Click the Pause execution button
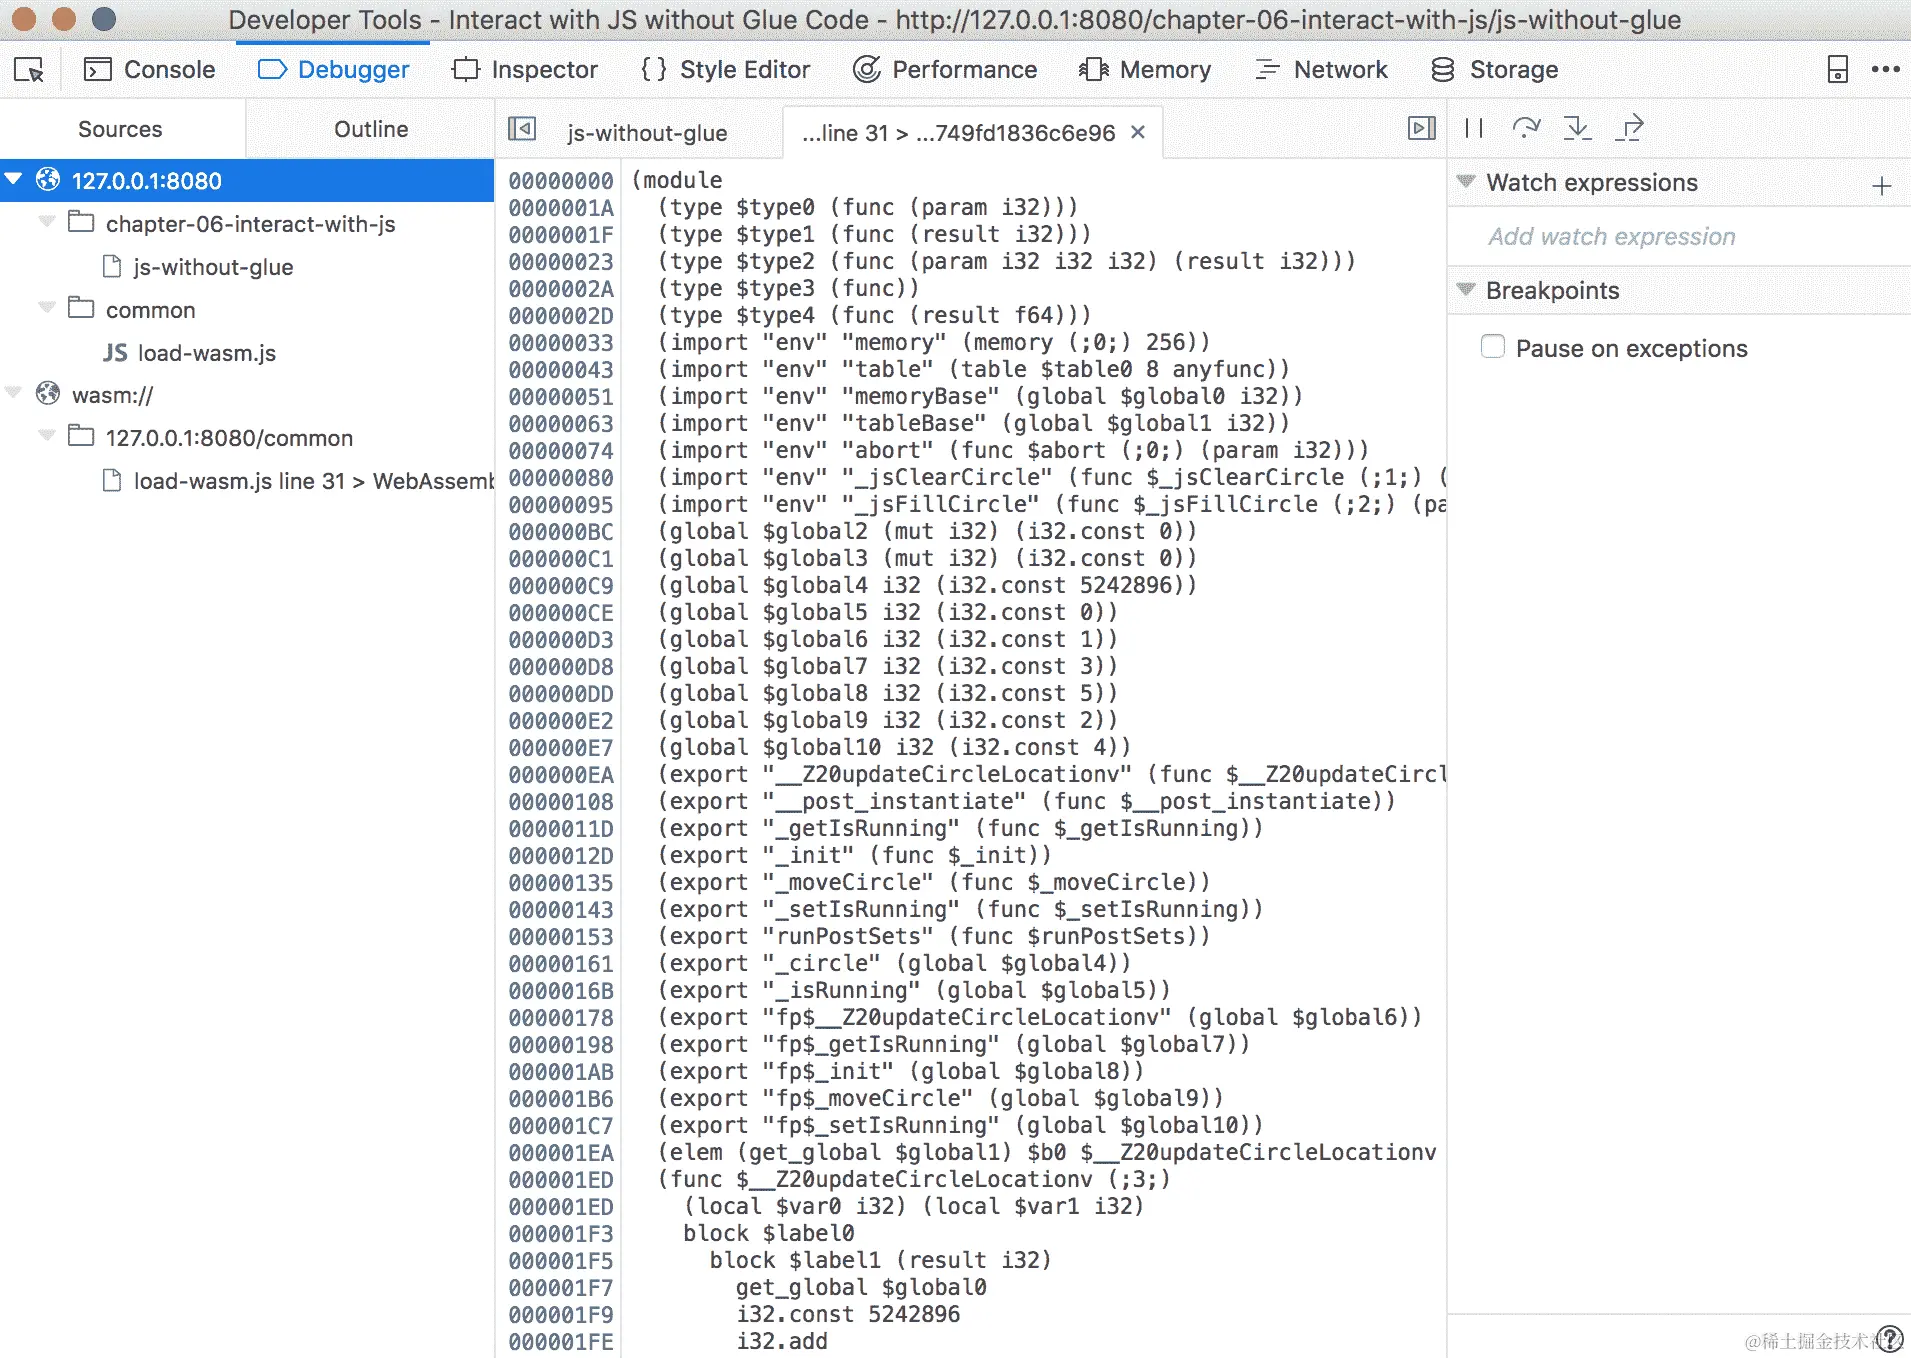 point(1474,128)
